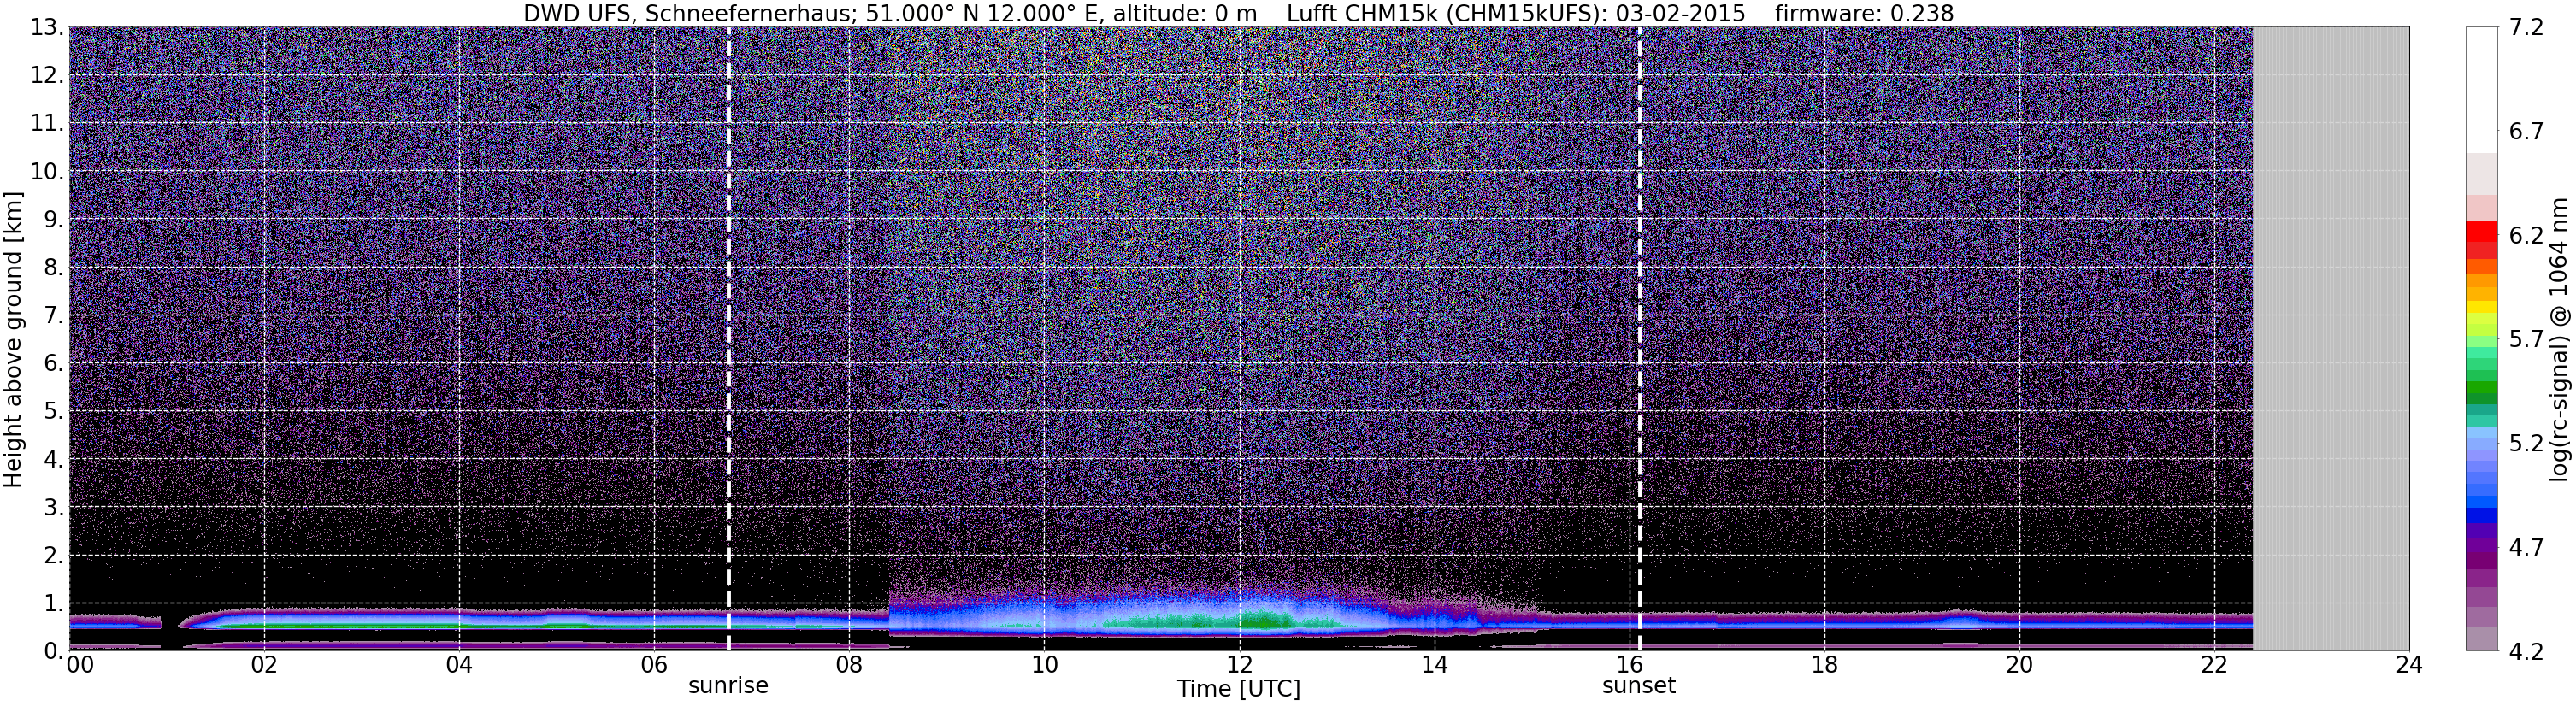Click the 'firmware: 0.238' text in title
Image resolution: width=2576 pixels, height=706 pixels.
pyautogui.click(x=1864, y=13)
